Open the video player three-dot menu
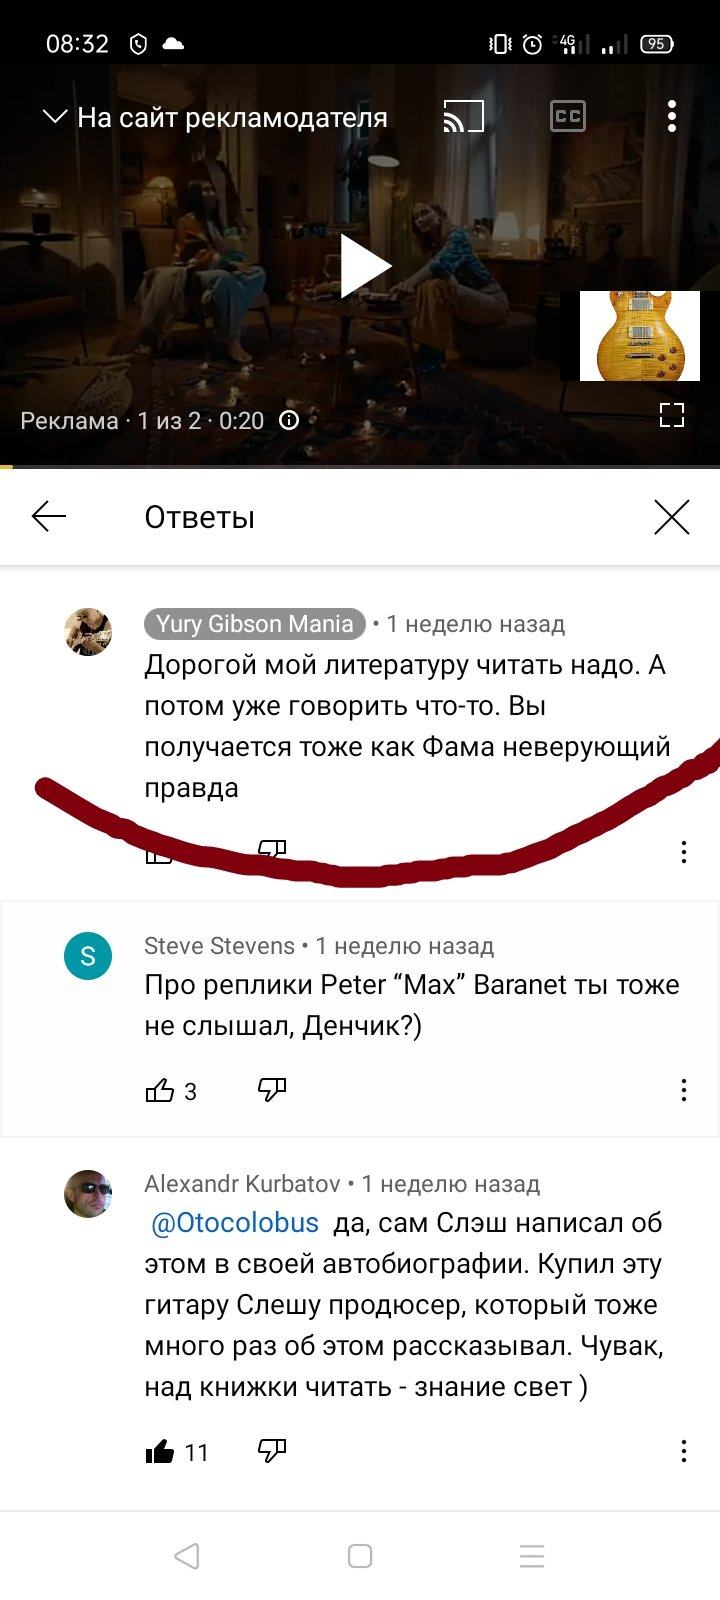 pos(672,117)
